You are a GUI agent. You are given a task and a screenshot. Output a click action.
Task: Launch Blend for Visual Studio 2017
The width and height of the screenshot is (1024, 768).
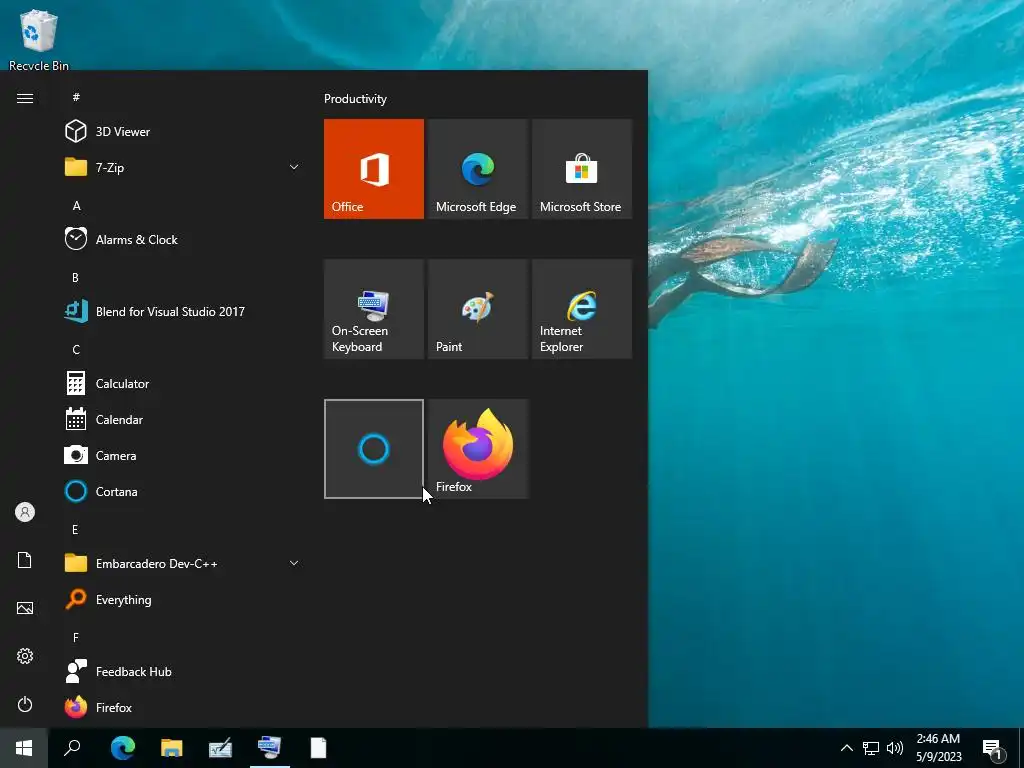[182, 312]
